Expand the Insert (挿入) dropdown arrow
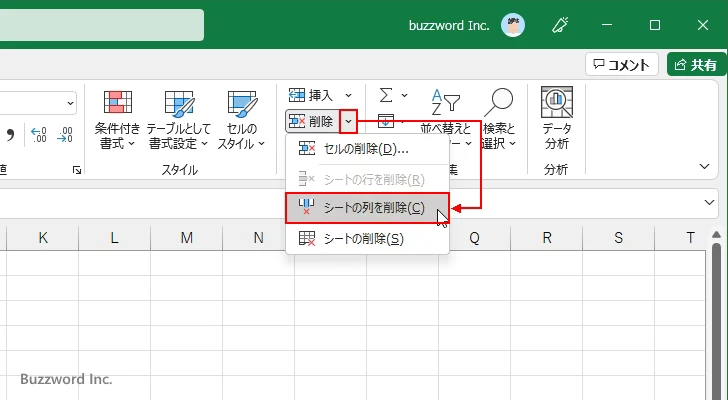The image size is (728, 400). (x=348, y=95)
